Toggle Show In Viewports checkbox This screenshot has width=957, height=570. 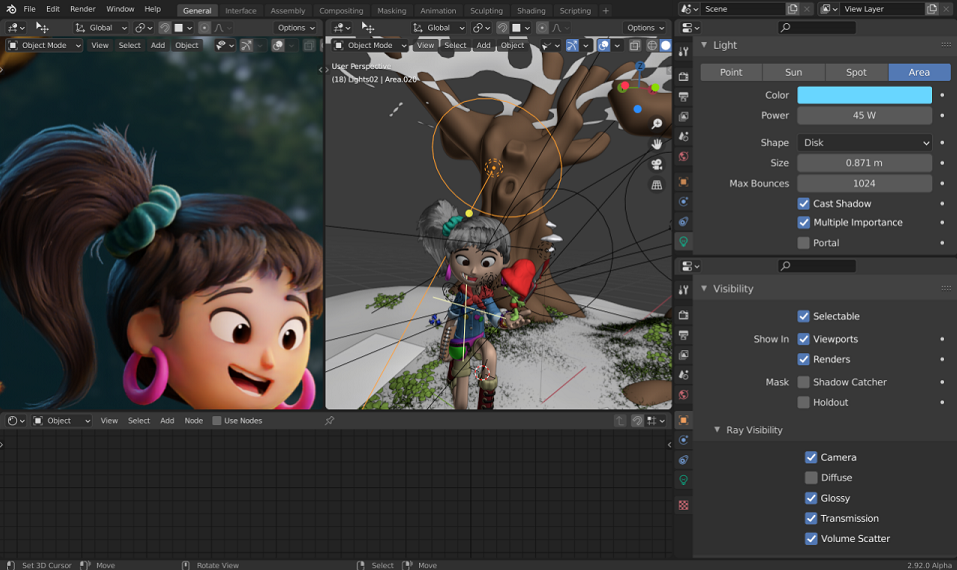pyautogui.click(x=803, y=339)
